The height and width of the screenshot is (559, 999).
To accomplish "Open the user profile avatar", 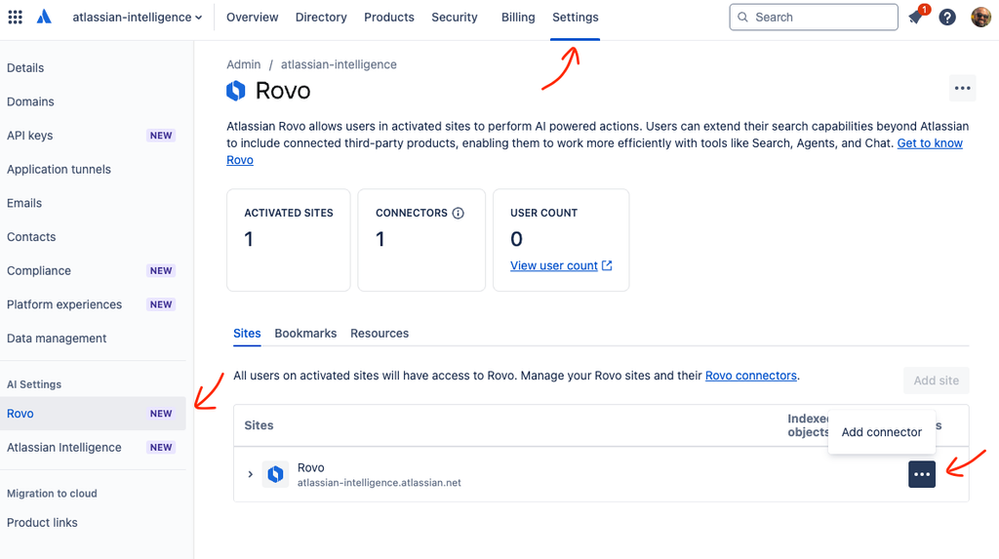I will point(981,17).
